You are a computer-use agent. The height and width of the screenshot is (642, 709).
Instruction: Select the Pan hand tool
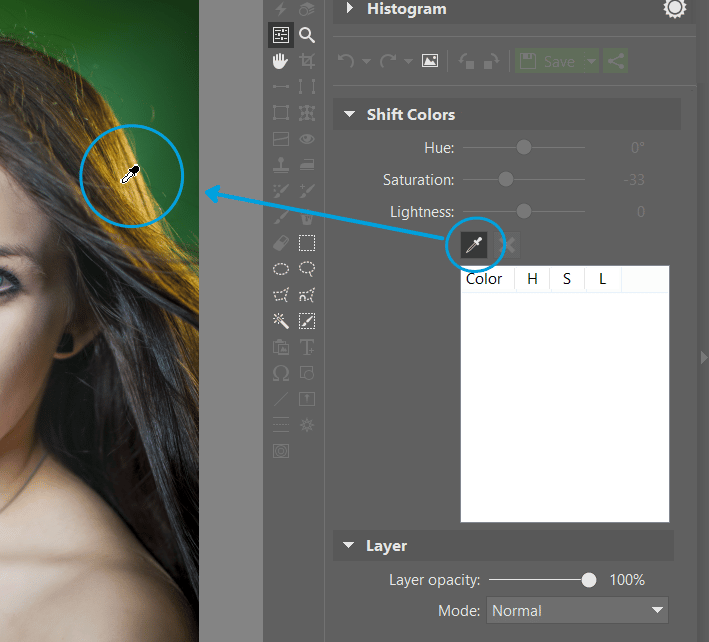click(281, 61)
